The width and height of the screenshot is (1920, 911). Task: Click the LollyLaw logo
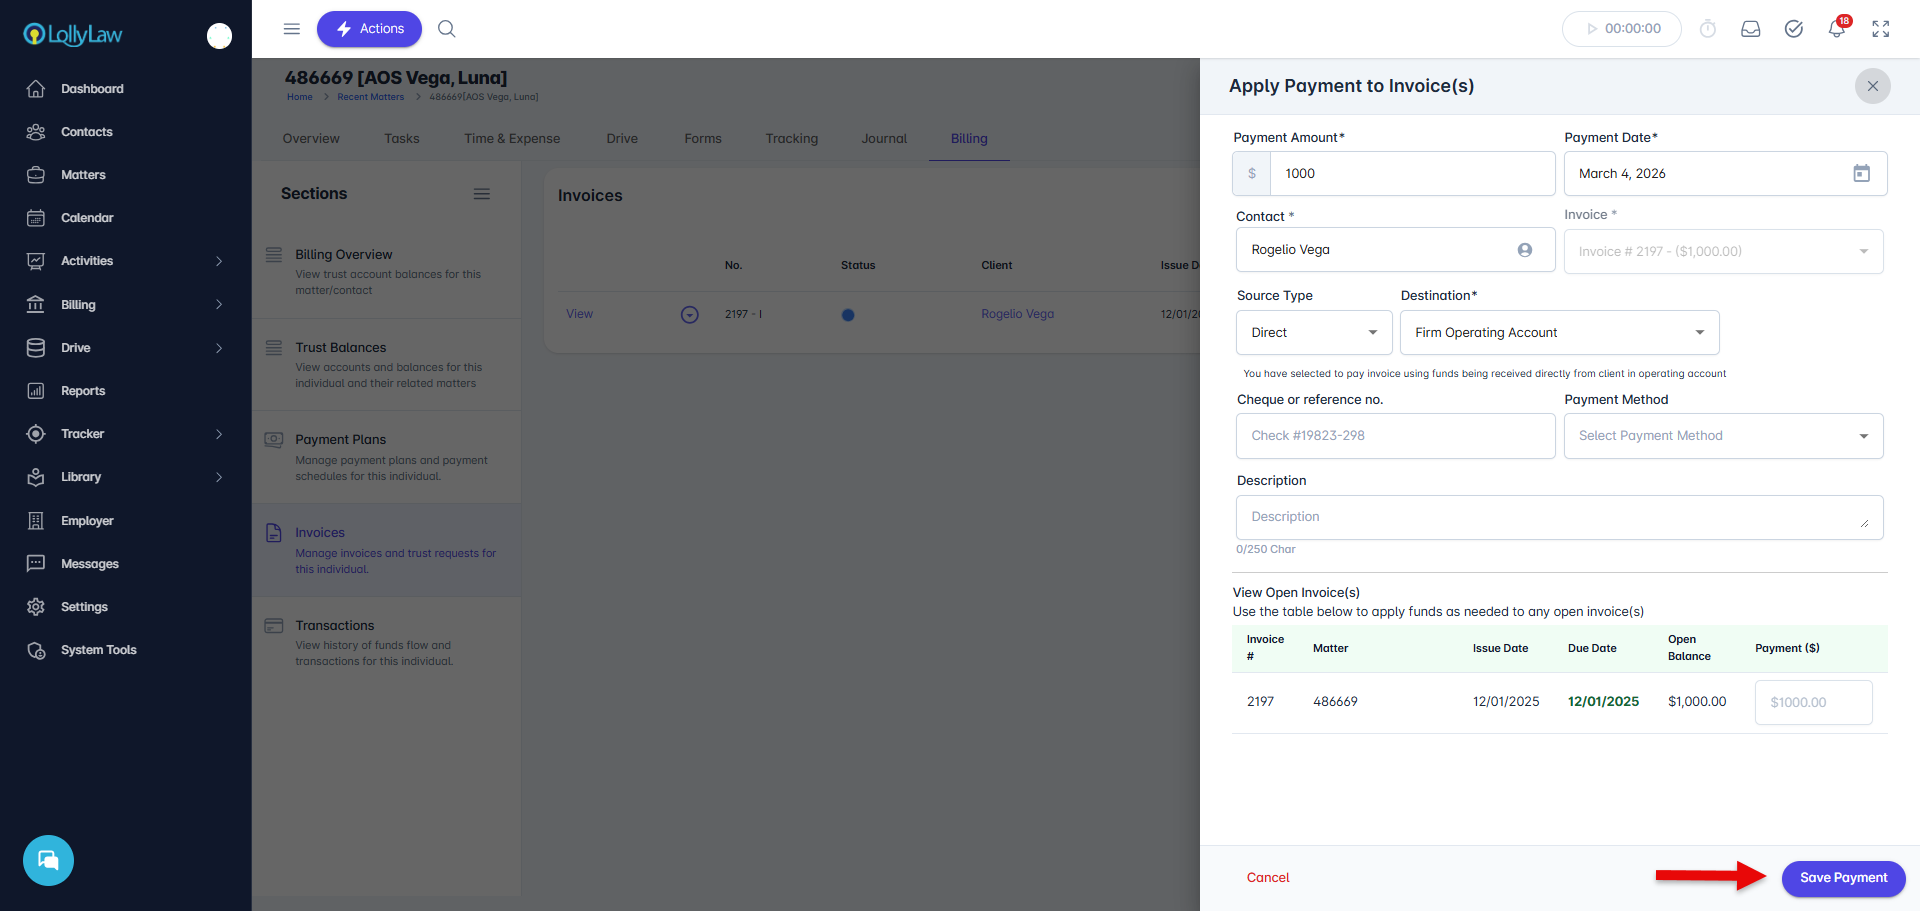point(73,35)
